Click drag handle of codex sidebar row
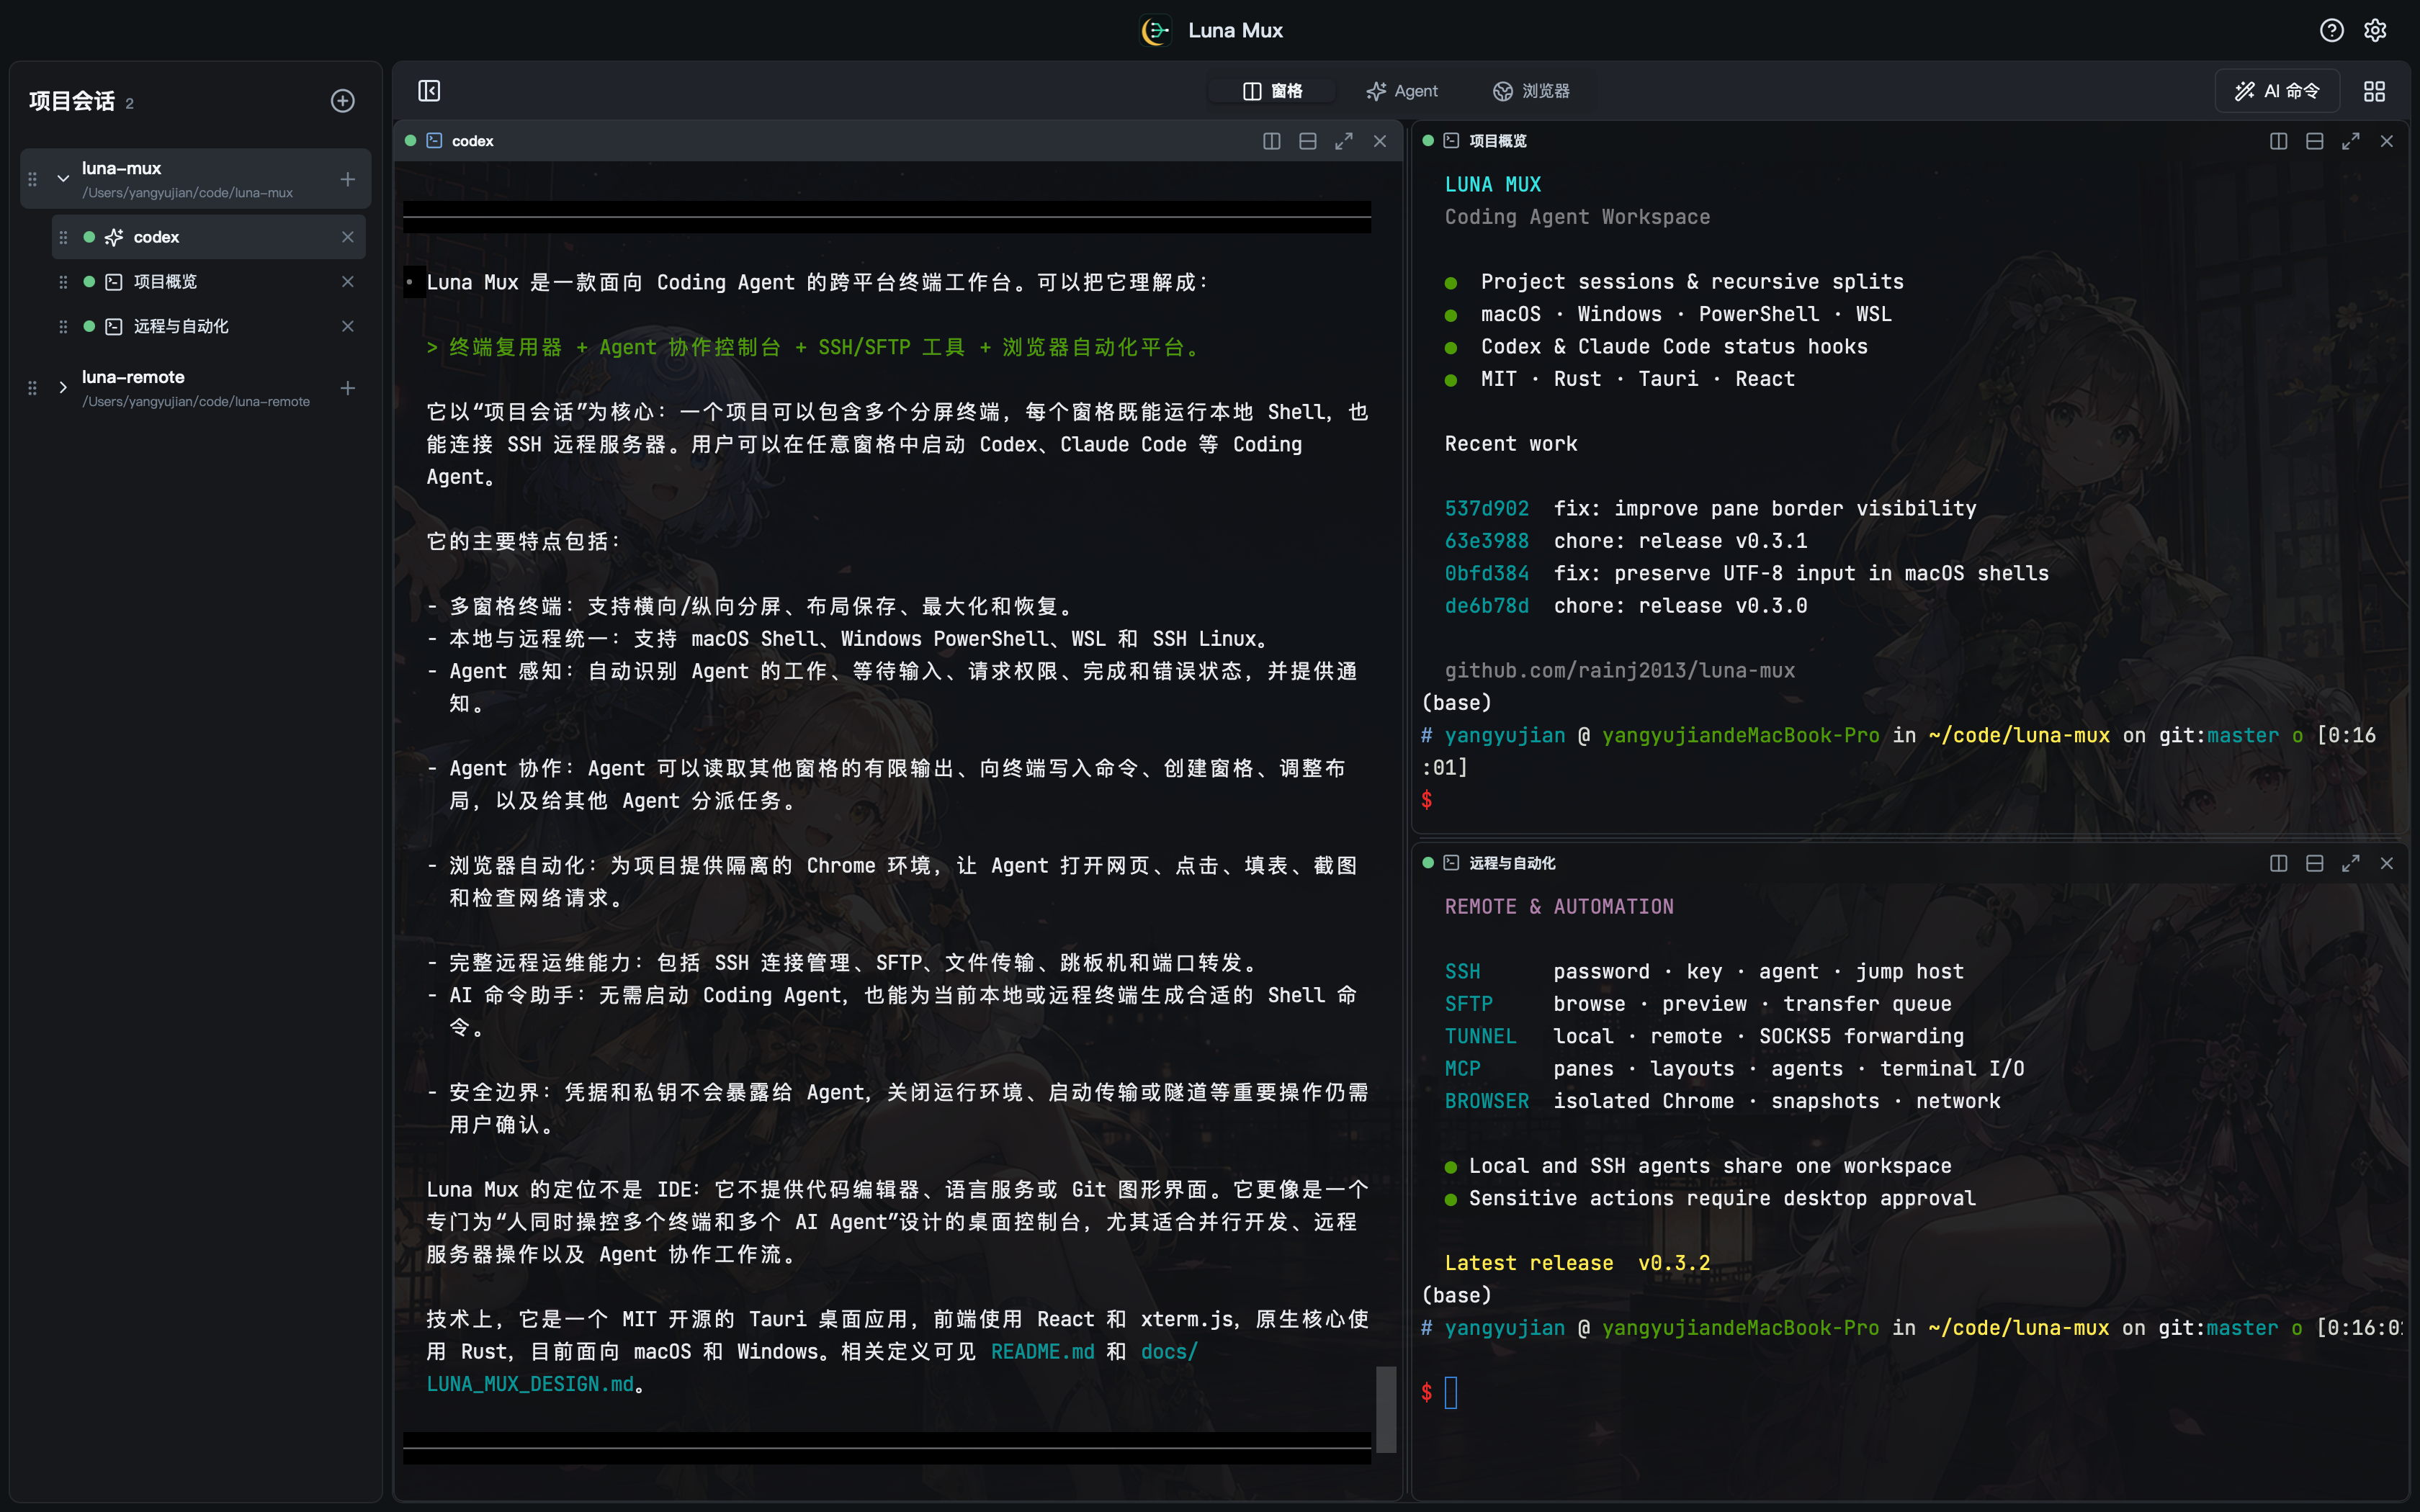 [x=63, y=237]
